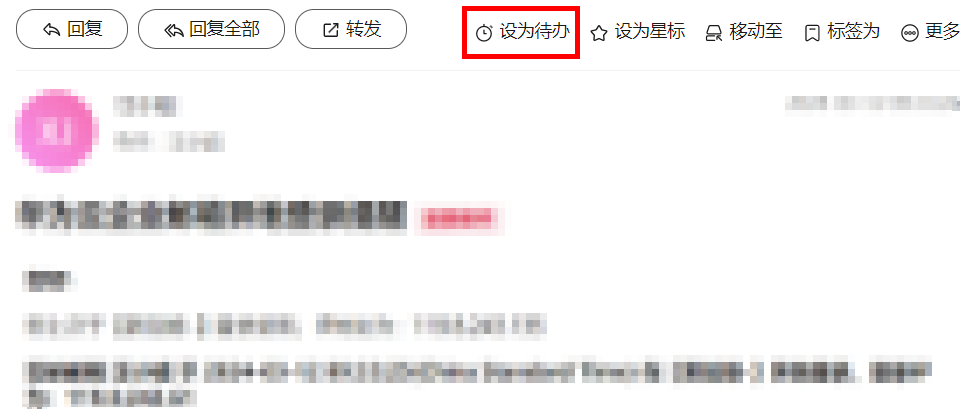973x411 pixels.
Task: Toggle 设为星标 for this email
Action: click(x=637, y=32)
